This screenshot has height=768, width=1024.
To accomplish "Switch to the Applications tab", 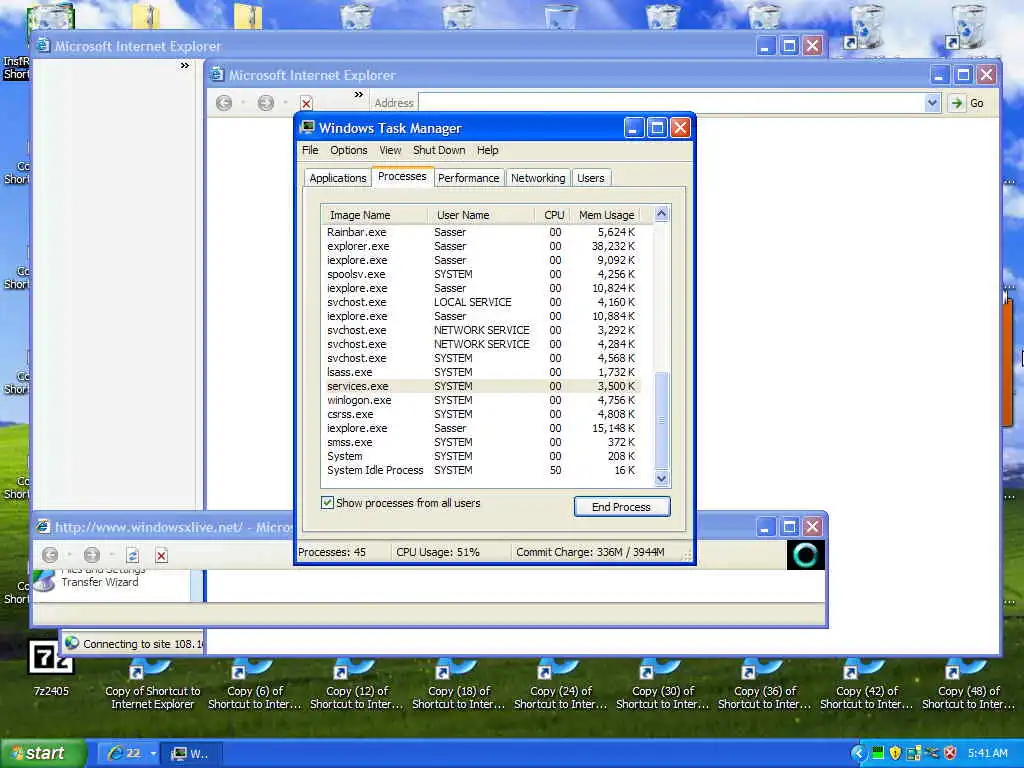I will tap(338, 178).
